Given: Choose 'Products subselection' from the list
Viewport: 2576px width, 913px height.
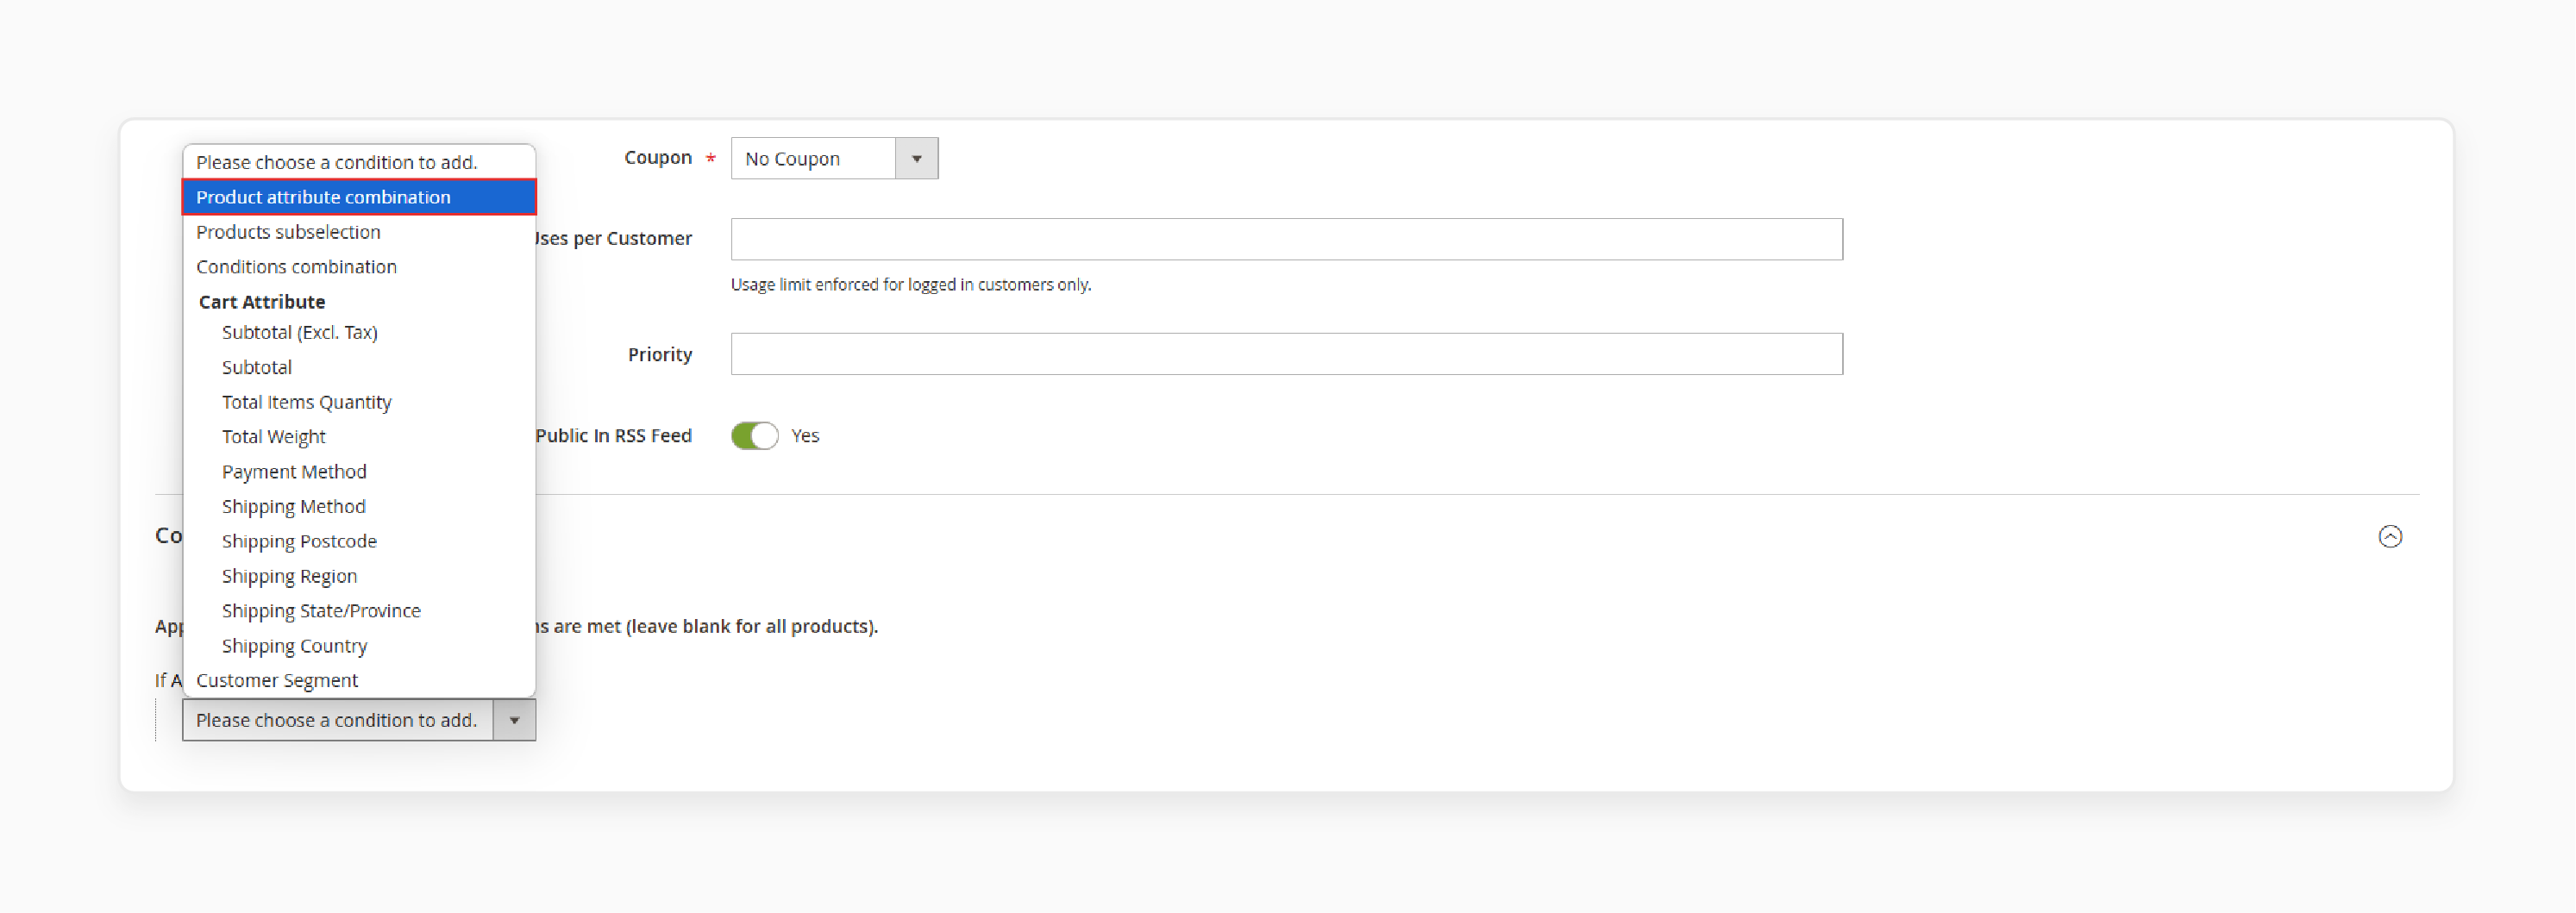Looking at the screenshot, I should pos(359,232).
